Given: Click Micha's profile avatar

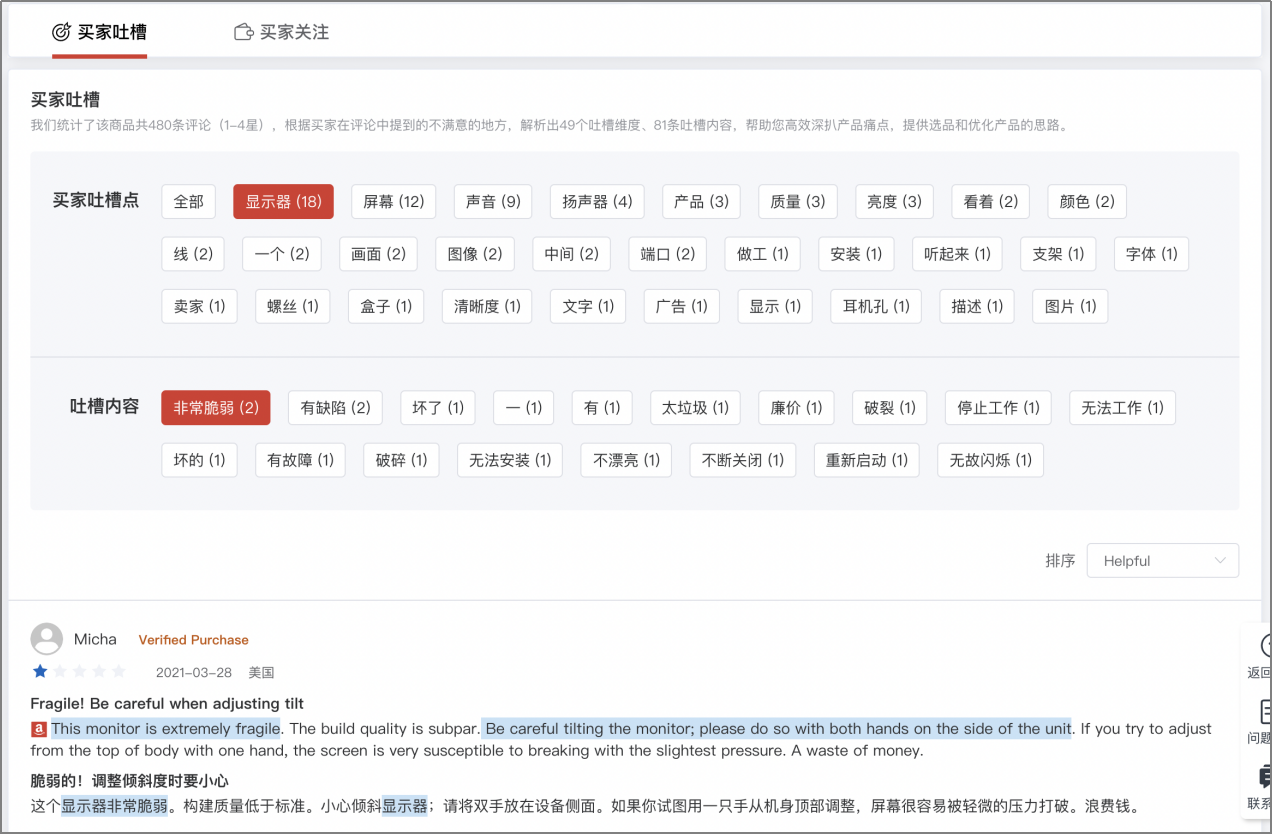Looking at the screenshot, I should tap(46, 639).
